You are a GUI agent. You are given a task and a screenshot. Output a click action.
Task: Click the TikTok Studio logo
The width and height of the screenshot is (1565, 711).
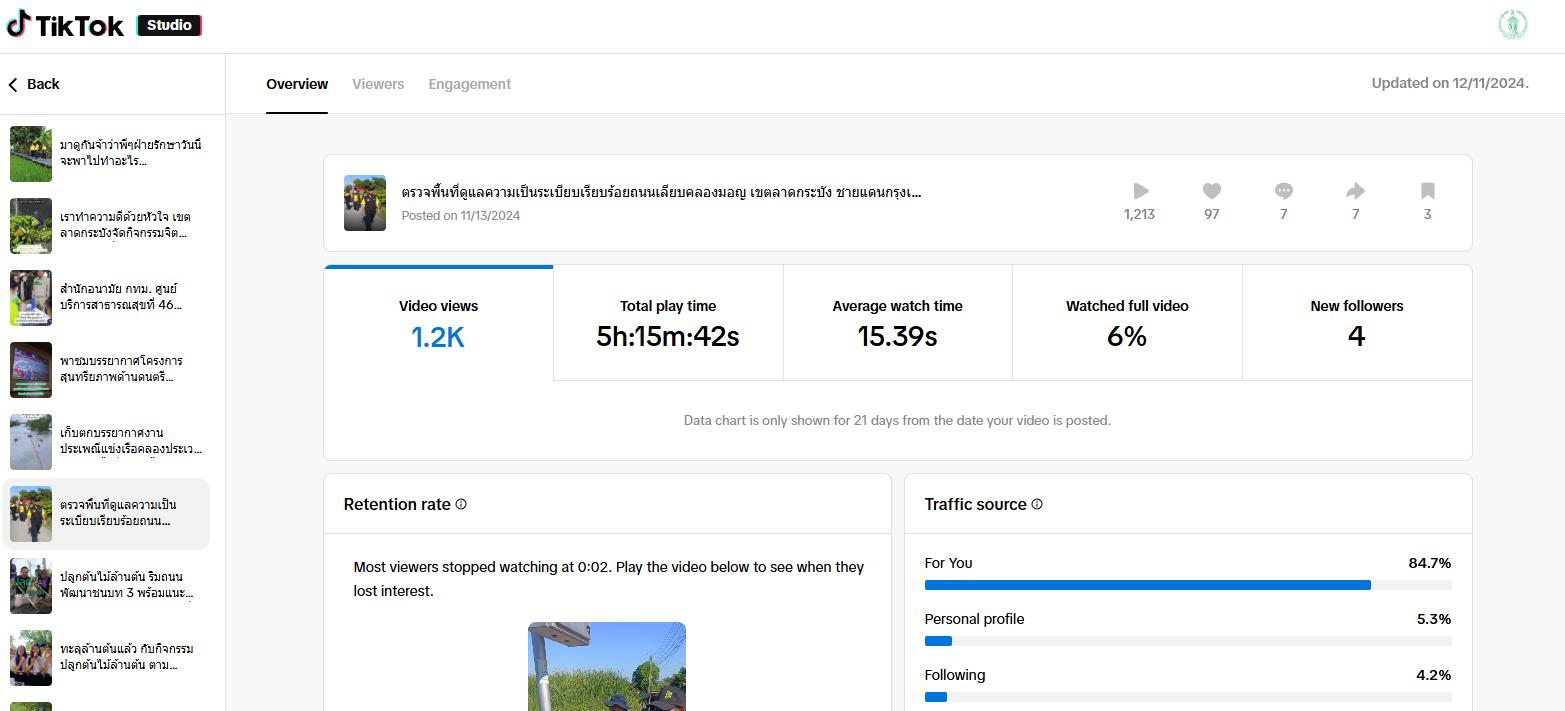coord(104,26)
